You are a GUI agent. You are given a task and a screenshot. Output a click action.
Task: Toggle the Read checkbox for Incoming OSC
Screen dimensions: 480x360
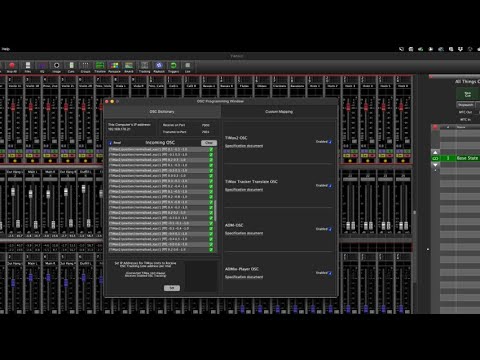[x=111, y=143]
